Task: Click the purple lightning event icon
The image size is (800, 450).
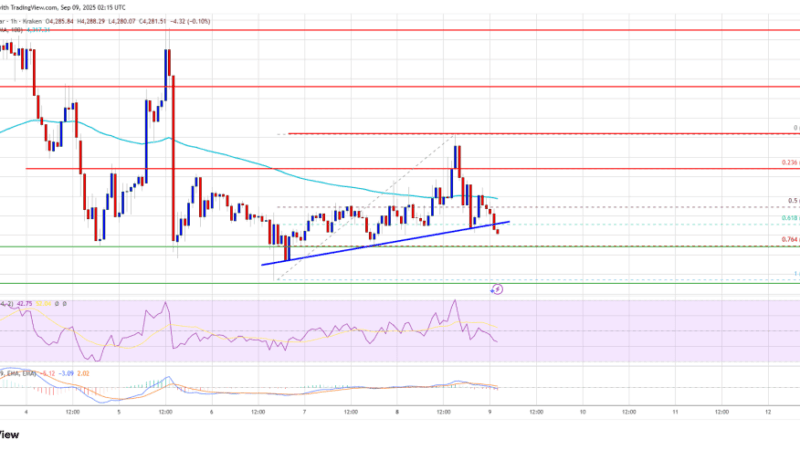Action: tap(497, 289)
